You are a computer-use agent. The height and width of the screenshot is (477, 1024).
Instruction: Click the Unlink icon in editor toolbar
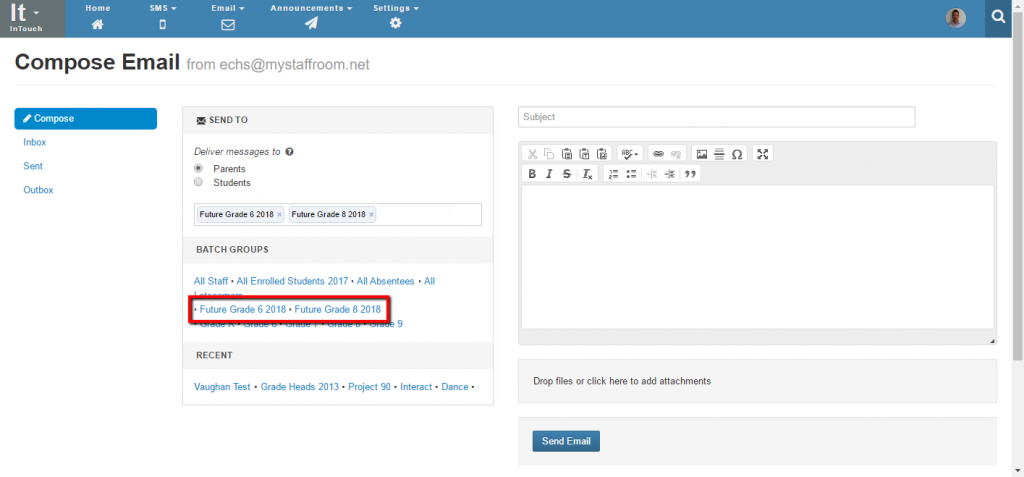676,154
